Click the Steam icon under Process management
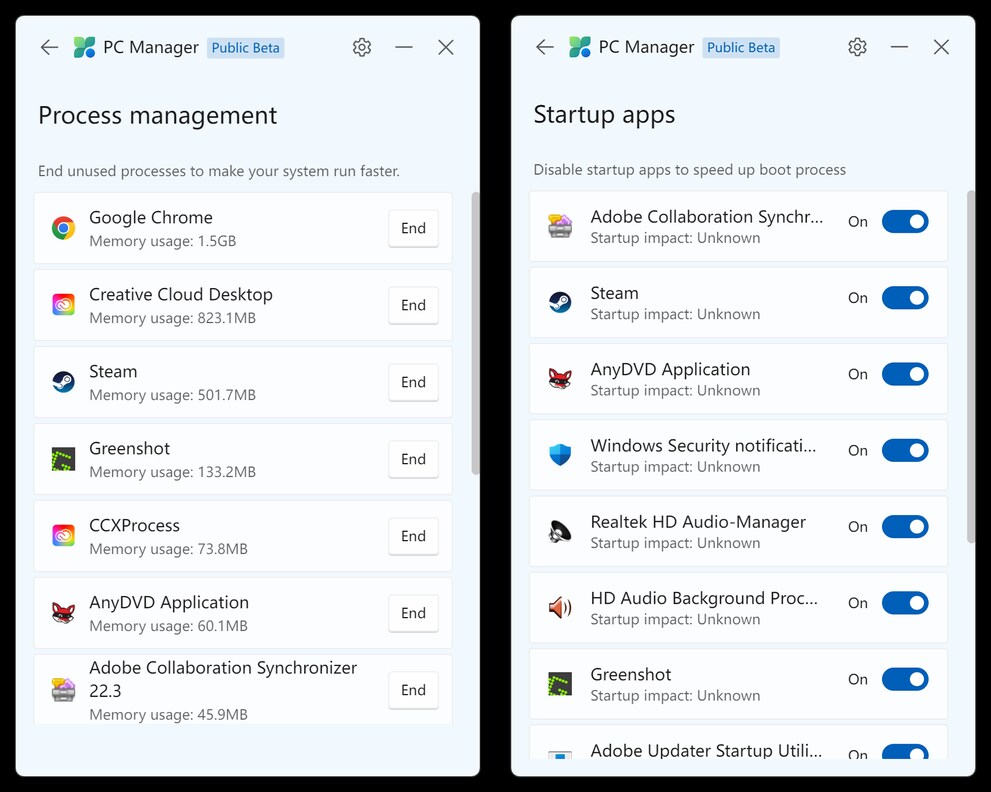 click(64, 381)
